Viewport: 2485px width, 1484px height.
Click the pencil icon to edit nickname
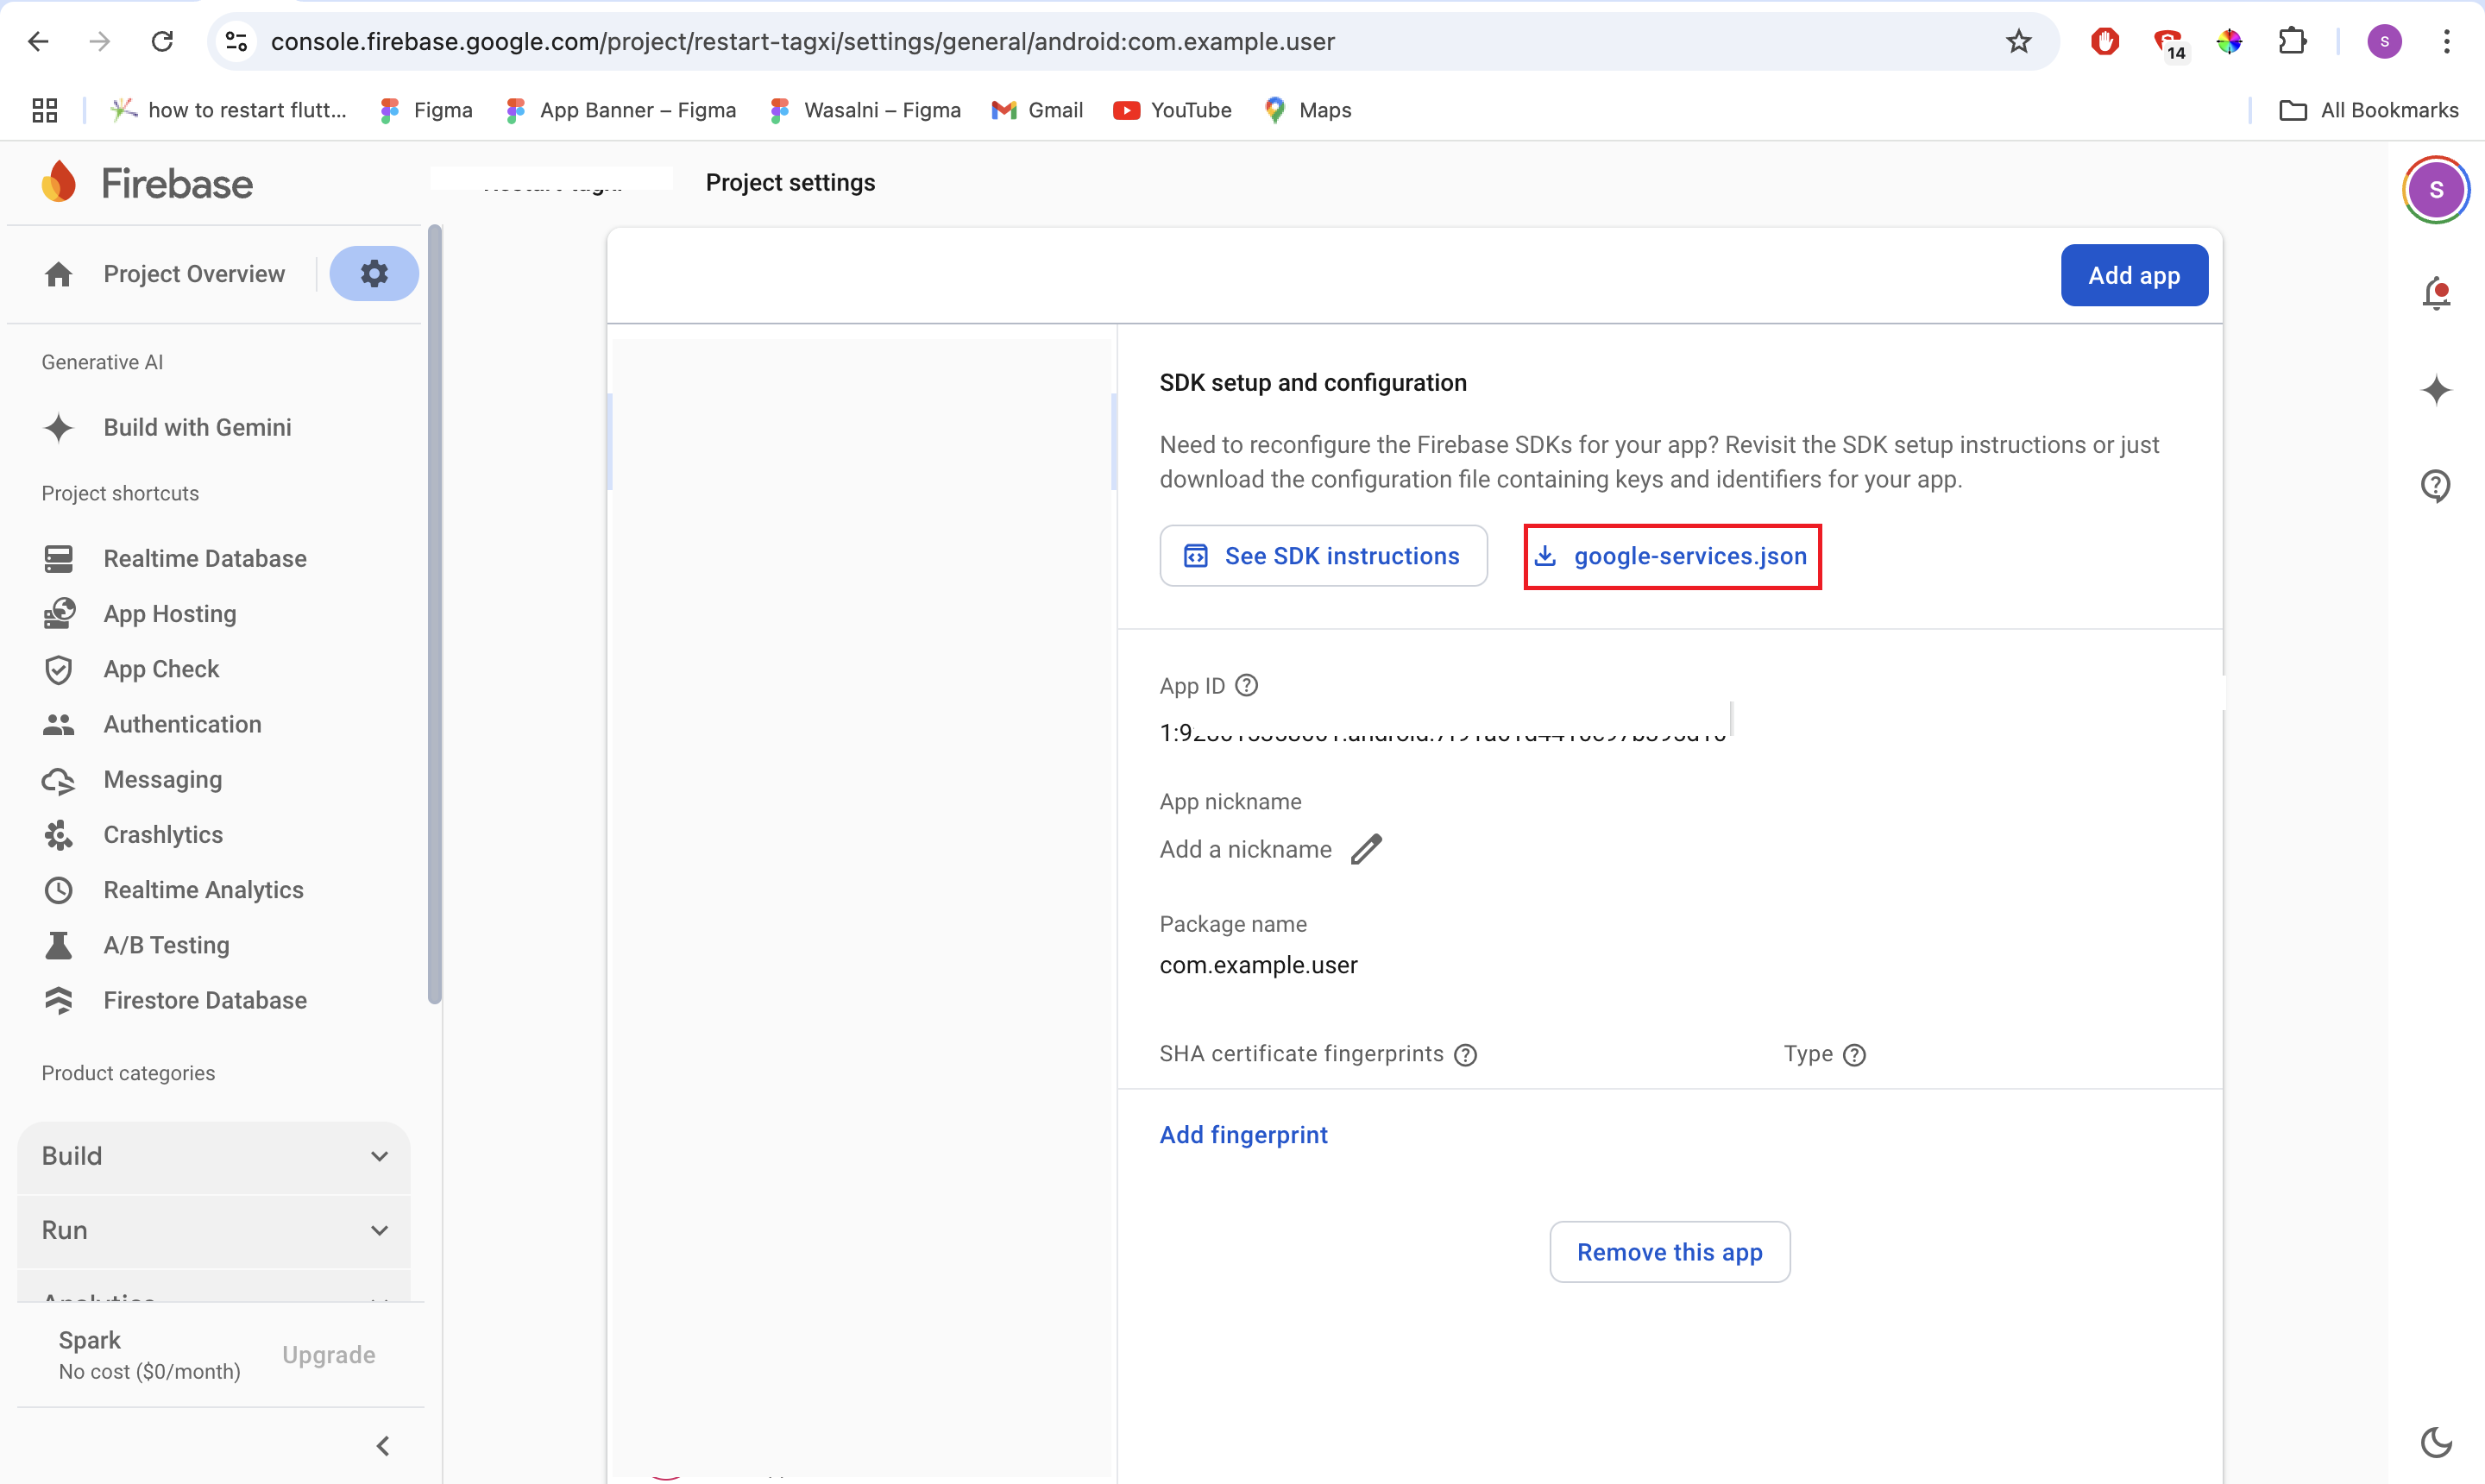[1366, 849]
